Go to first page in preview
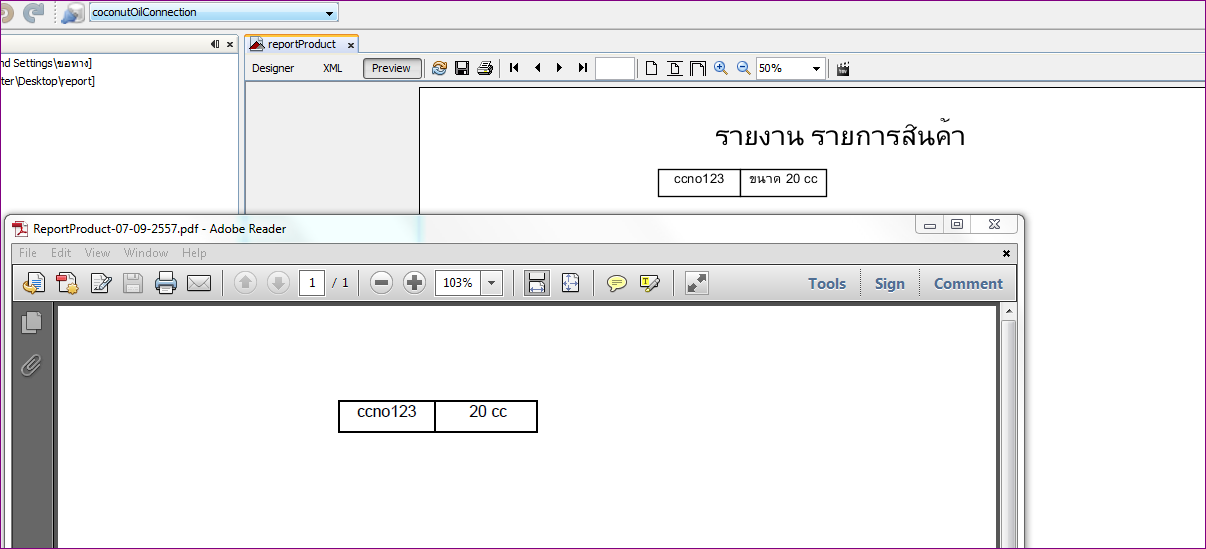 pyautogui.click(x=514, y=68)
